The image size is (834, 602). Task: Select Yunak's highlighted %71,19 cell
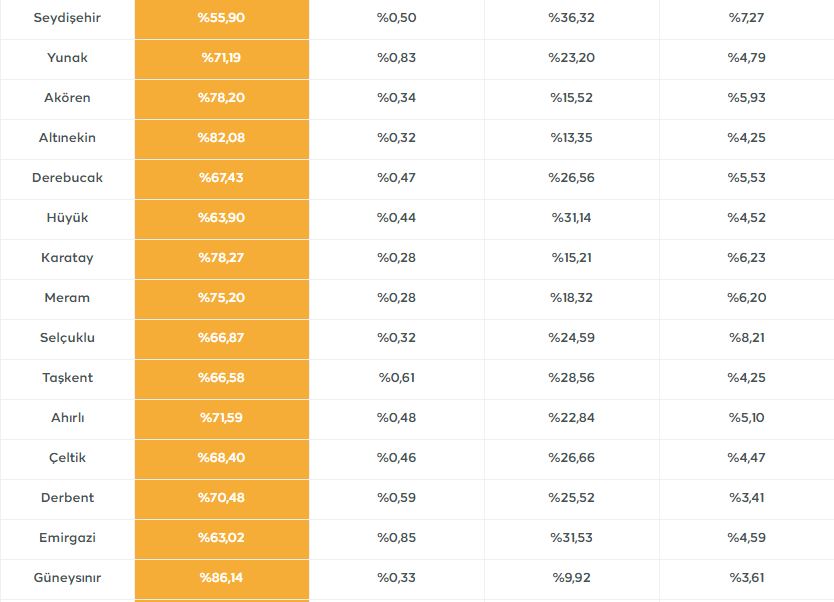pyautogui.click(x=221, y=58)
